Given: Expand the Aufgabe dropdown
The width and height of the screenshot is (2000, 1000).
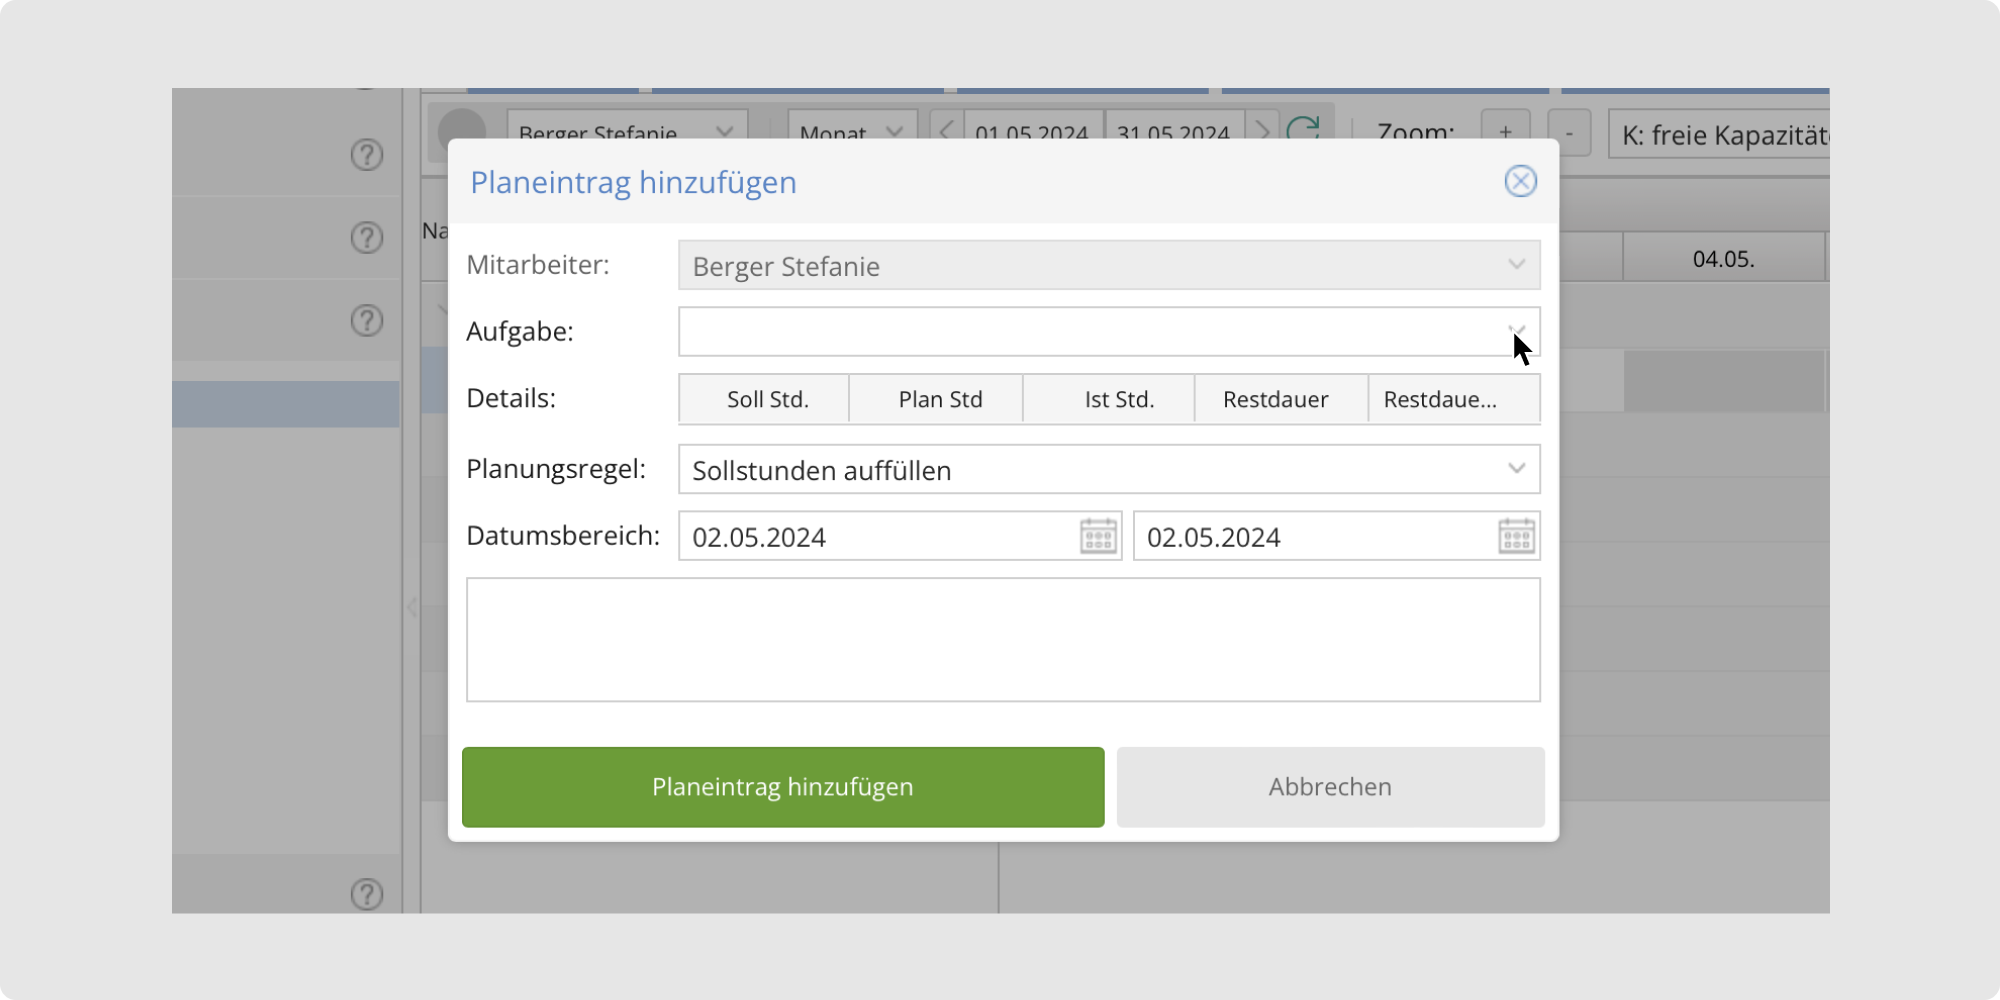Looking at the screenshot, I should click(1516, 331).
